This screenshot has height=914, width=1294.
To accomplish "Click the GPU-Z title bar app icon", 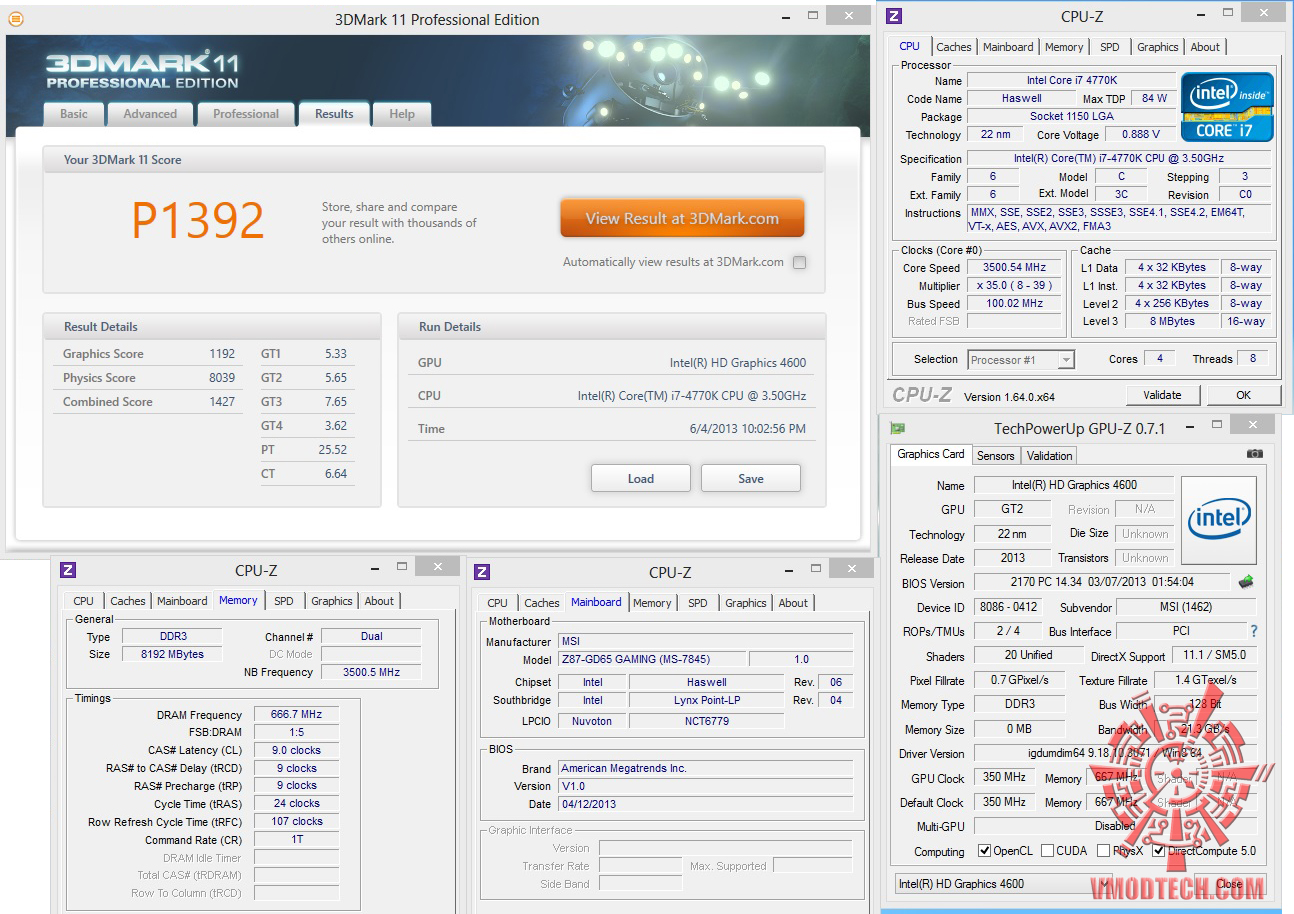I will tap(898, 428).
